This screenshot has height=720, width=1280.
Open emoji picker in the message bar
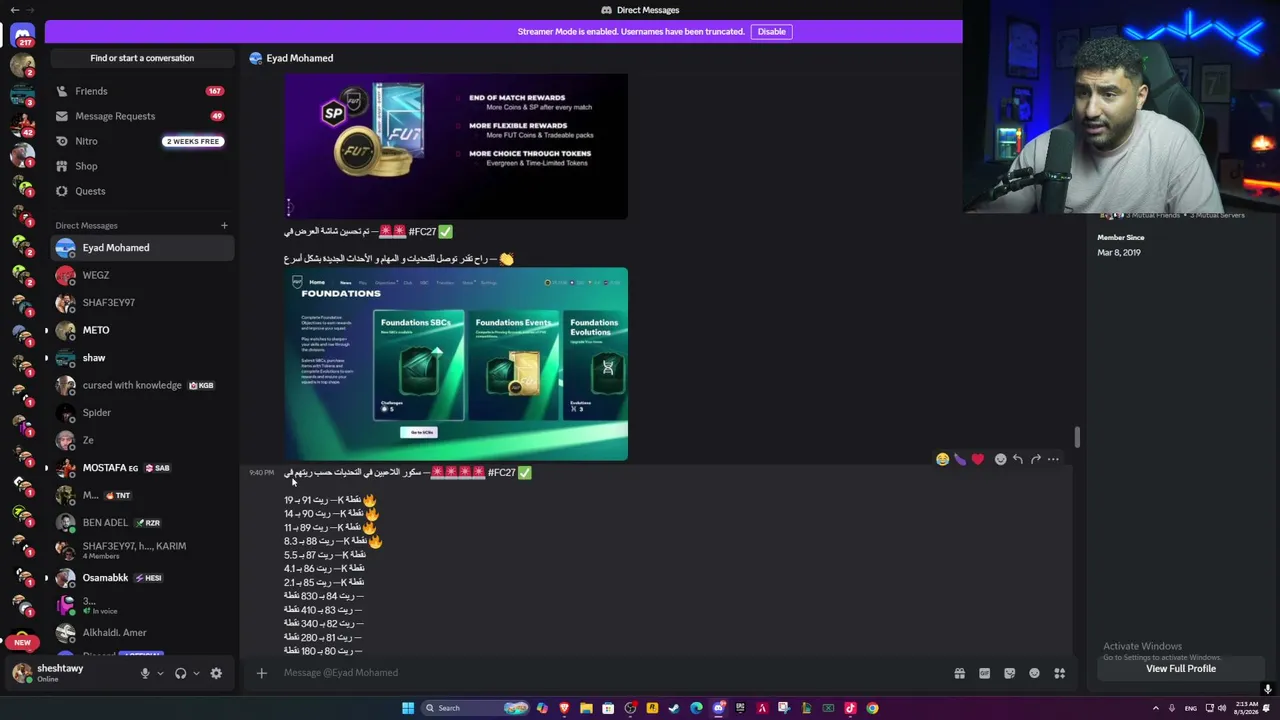pos(1034,673)
